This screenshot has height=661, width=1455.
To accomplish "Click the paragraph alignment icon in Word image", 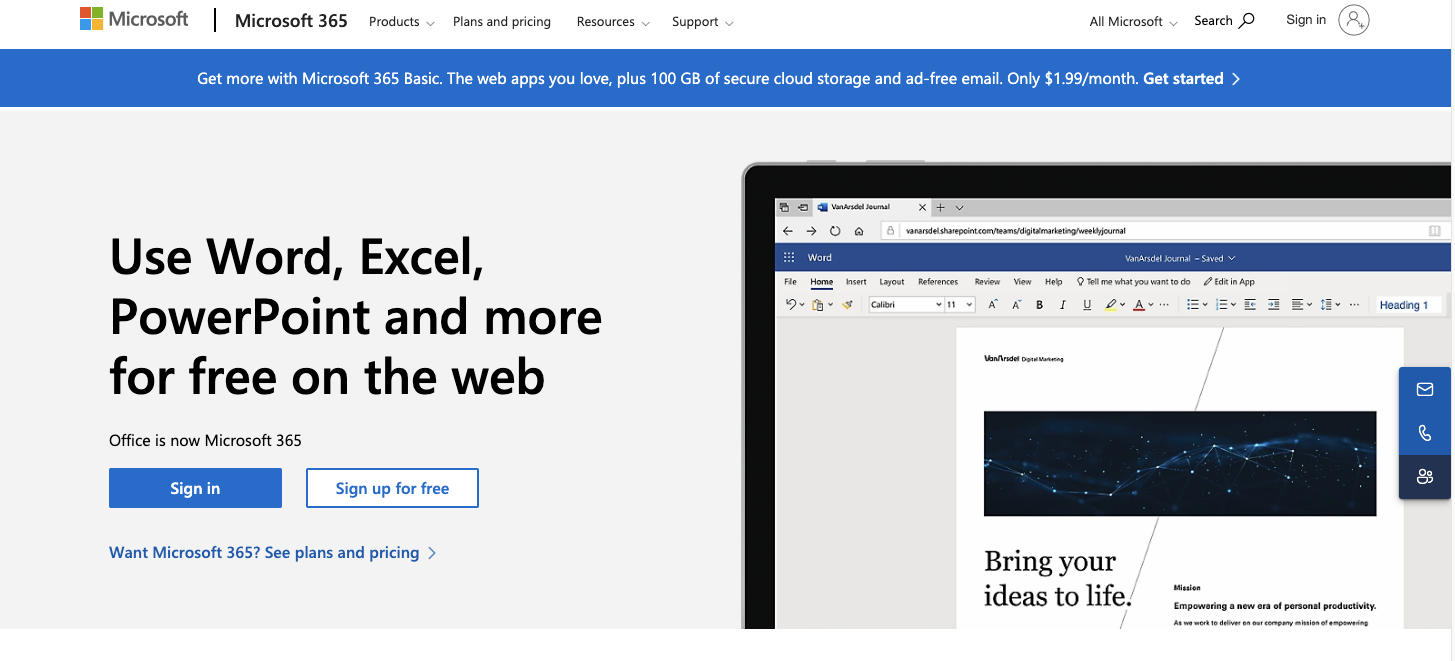I will click(x=1297, y=305).
